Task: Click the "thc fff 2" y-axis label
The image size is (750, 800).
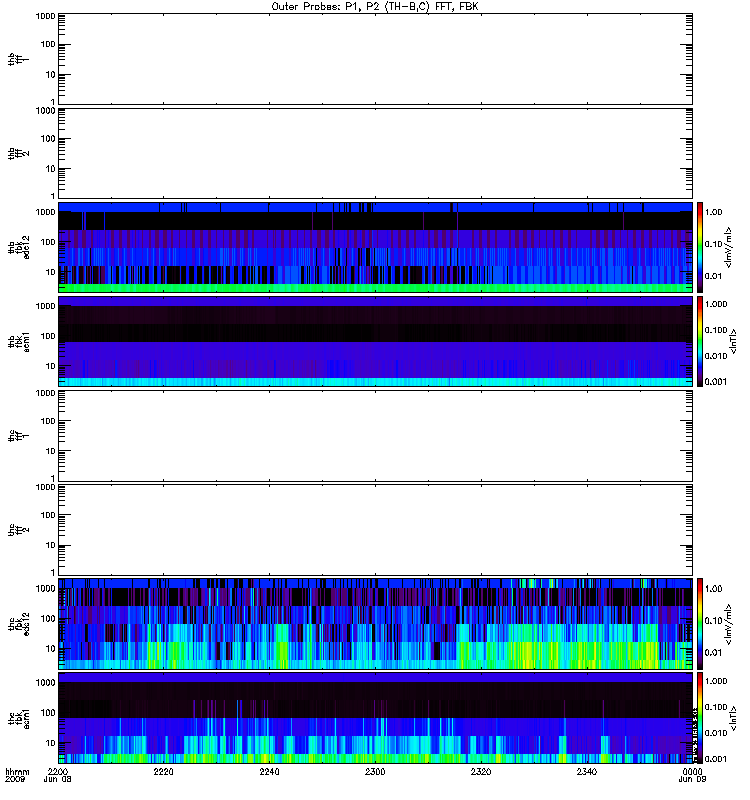Action: pyautogui.click(x=18, y=530)
